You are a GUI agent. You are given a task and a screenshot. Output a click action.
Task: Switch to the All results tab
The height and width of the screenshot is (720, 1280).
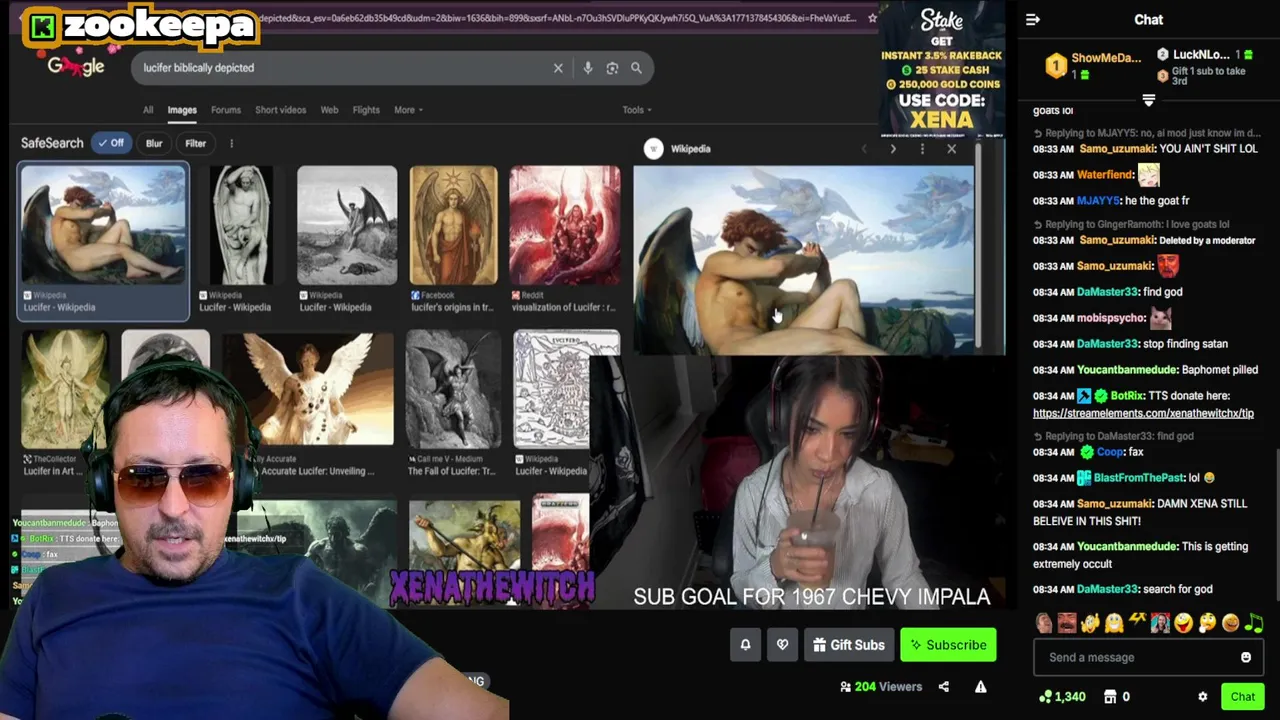pos(148,110)
